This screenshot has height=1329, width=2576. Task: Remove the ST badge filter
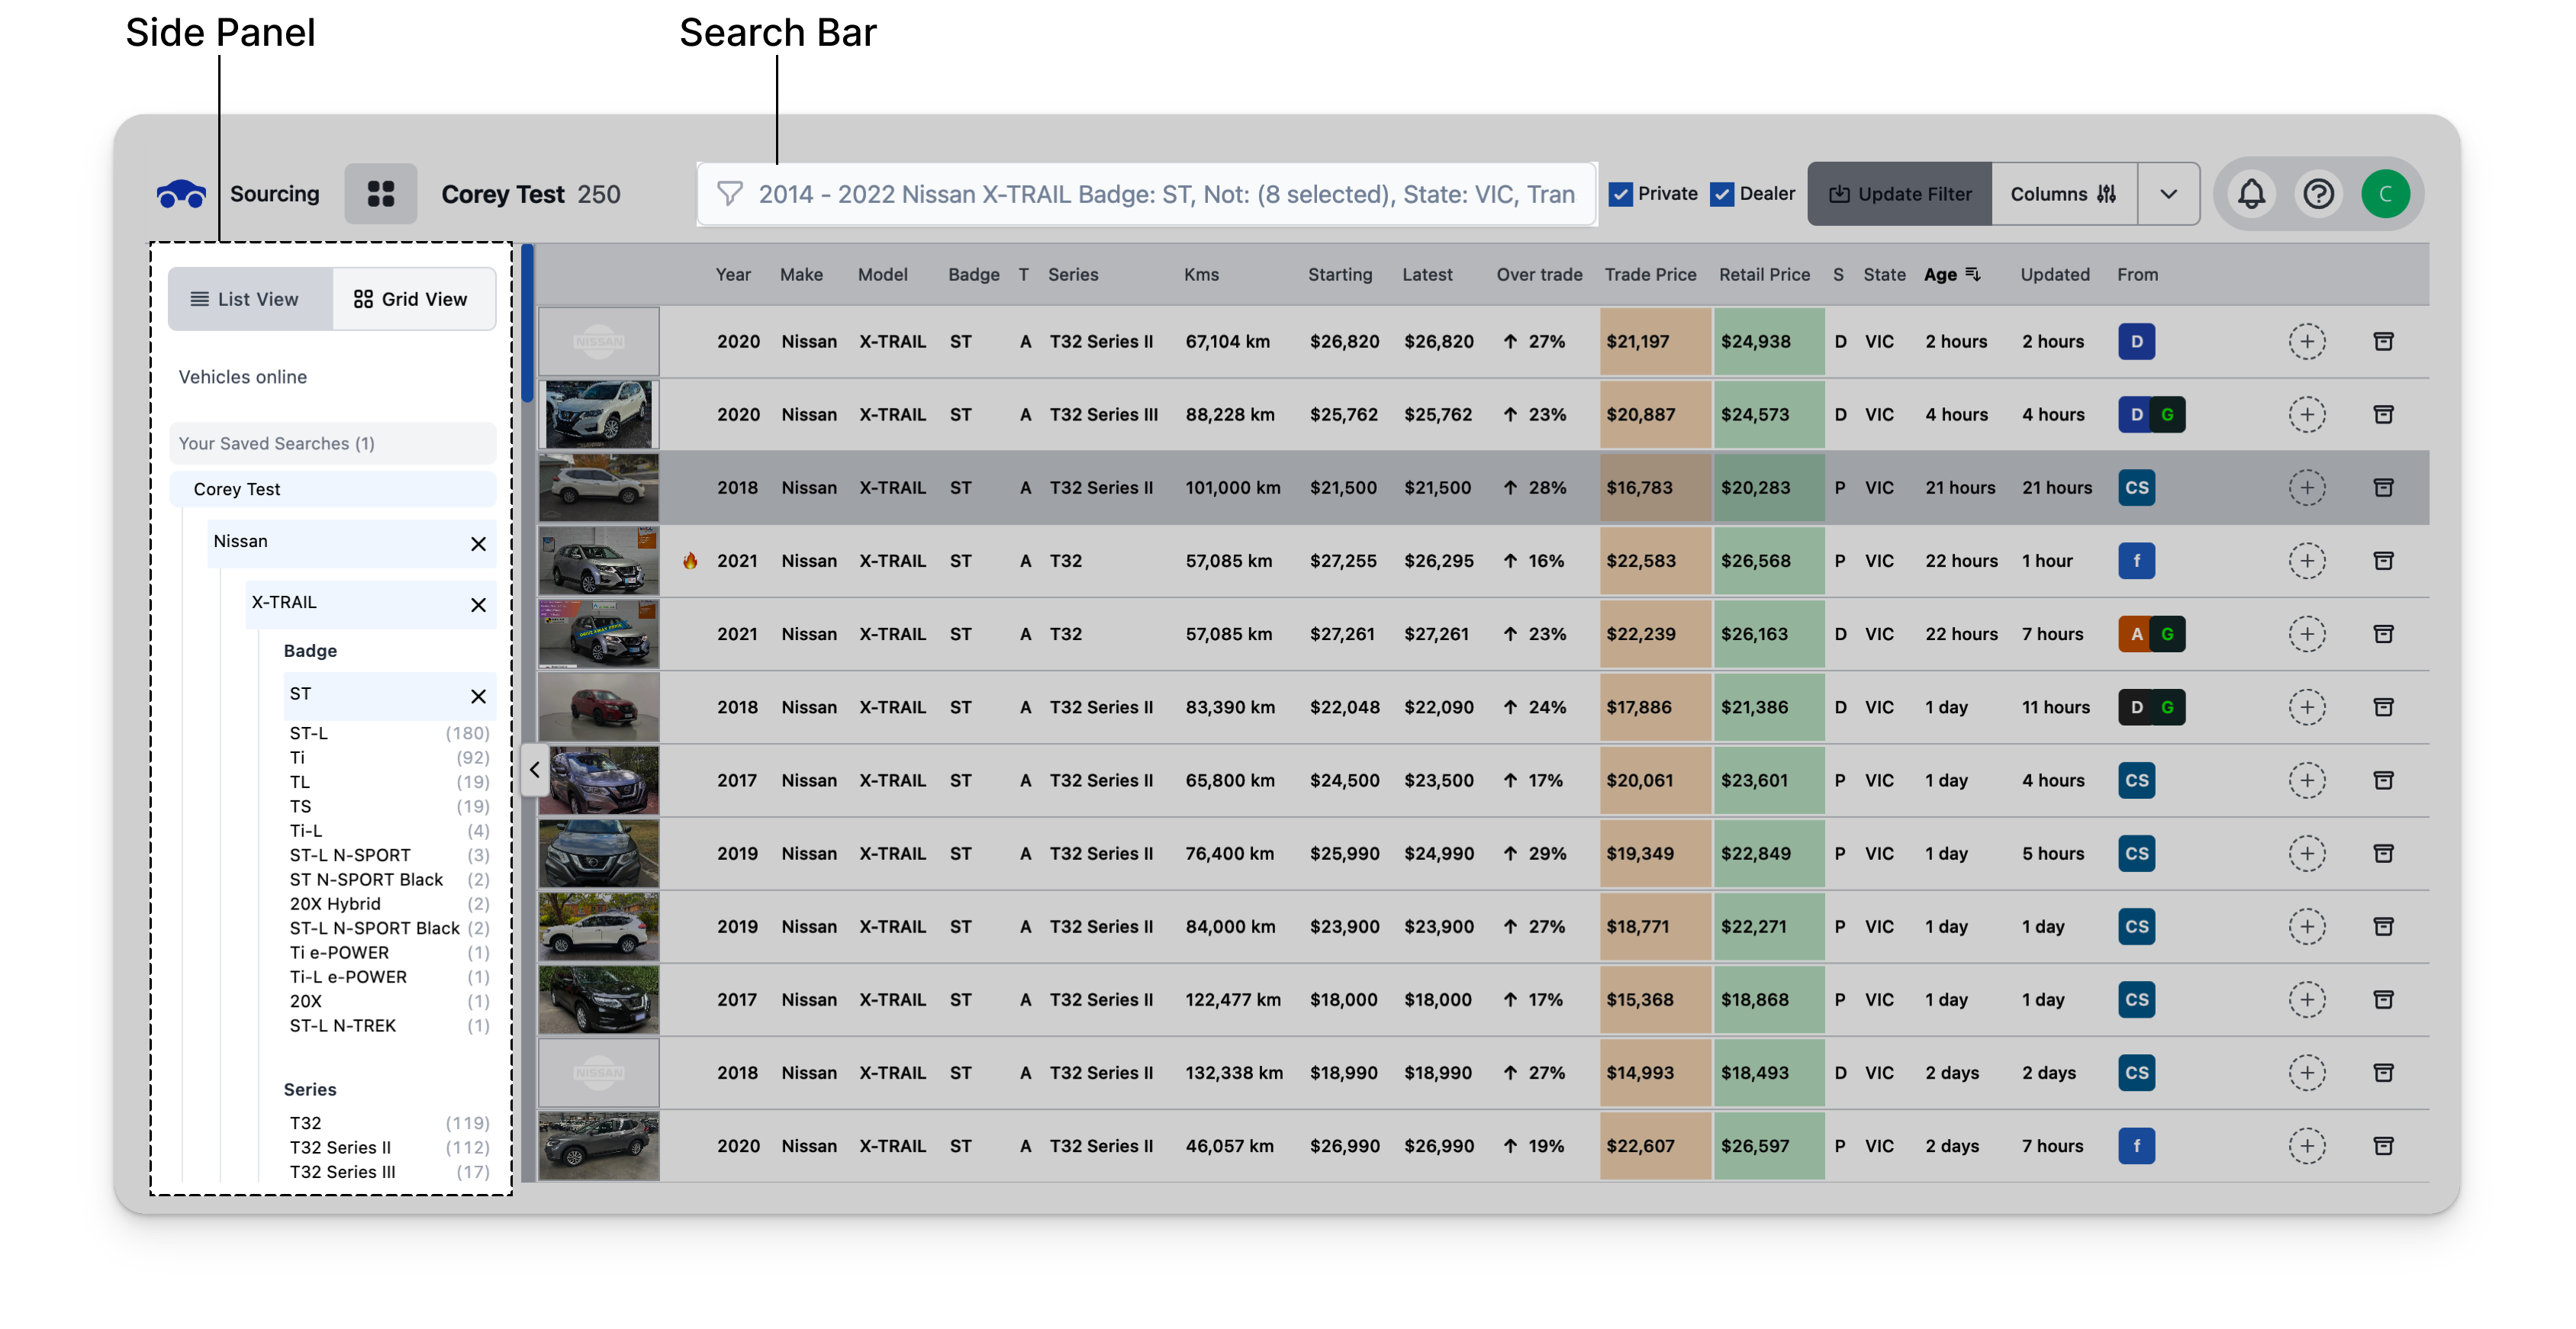[x=478, y=696]
